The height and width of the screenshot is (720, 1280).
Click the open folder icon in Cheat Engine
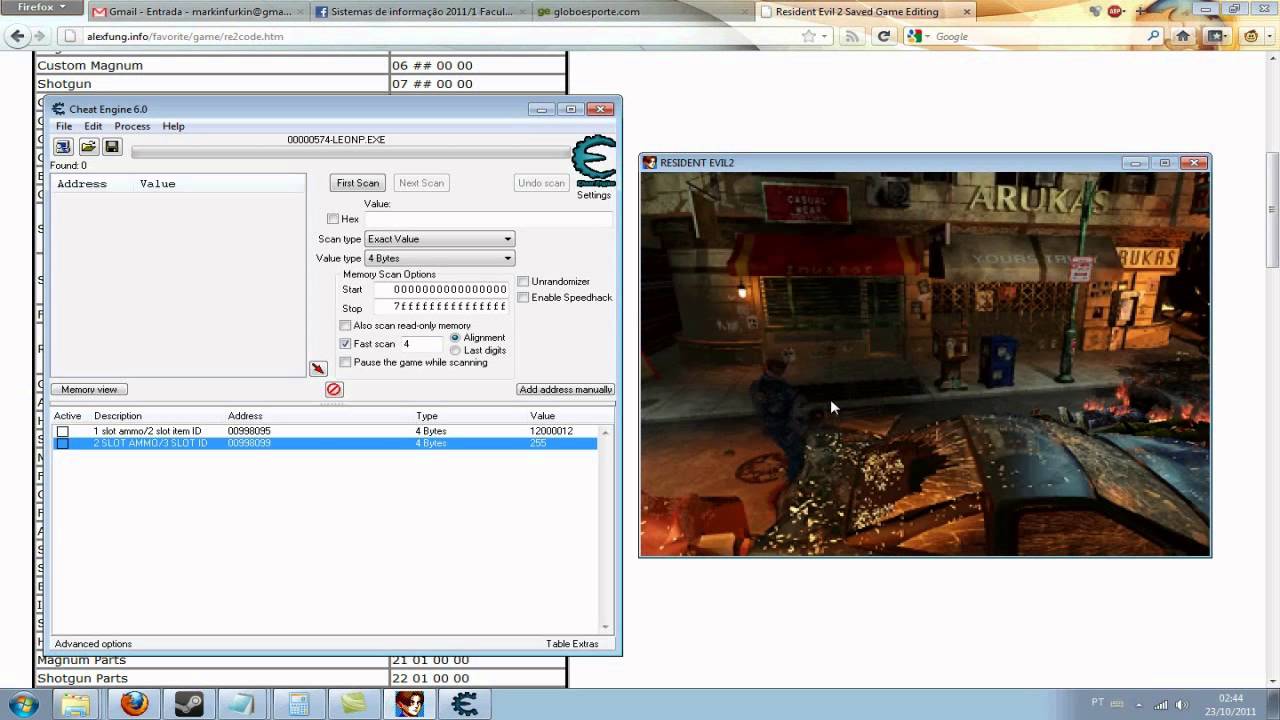pos(87,147)
